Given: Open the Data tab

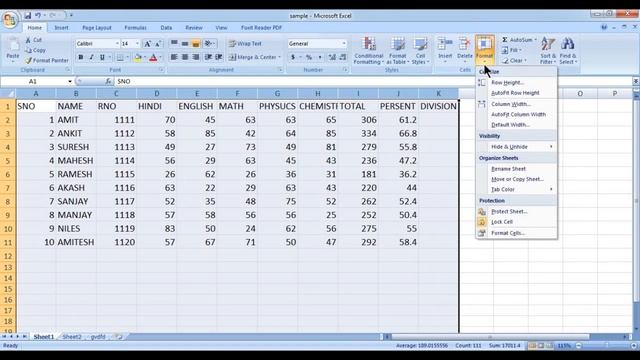Looking at the screenshot, I should coord(166,28).
